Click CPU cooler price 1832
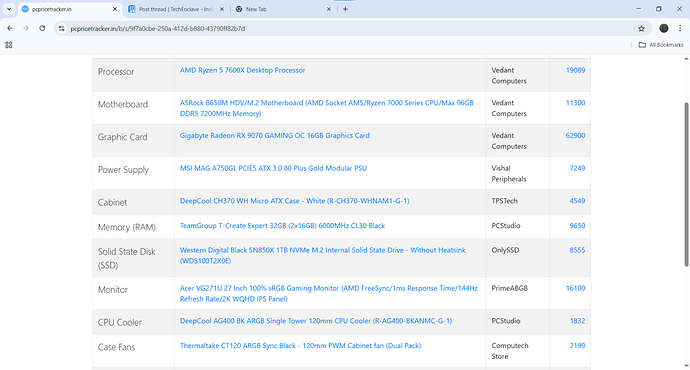Screen dimensions: 690x370 click(x=577, y=321)
